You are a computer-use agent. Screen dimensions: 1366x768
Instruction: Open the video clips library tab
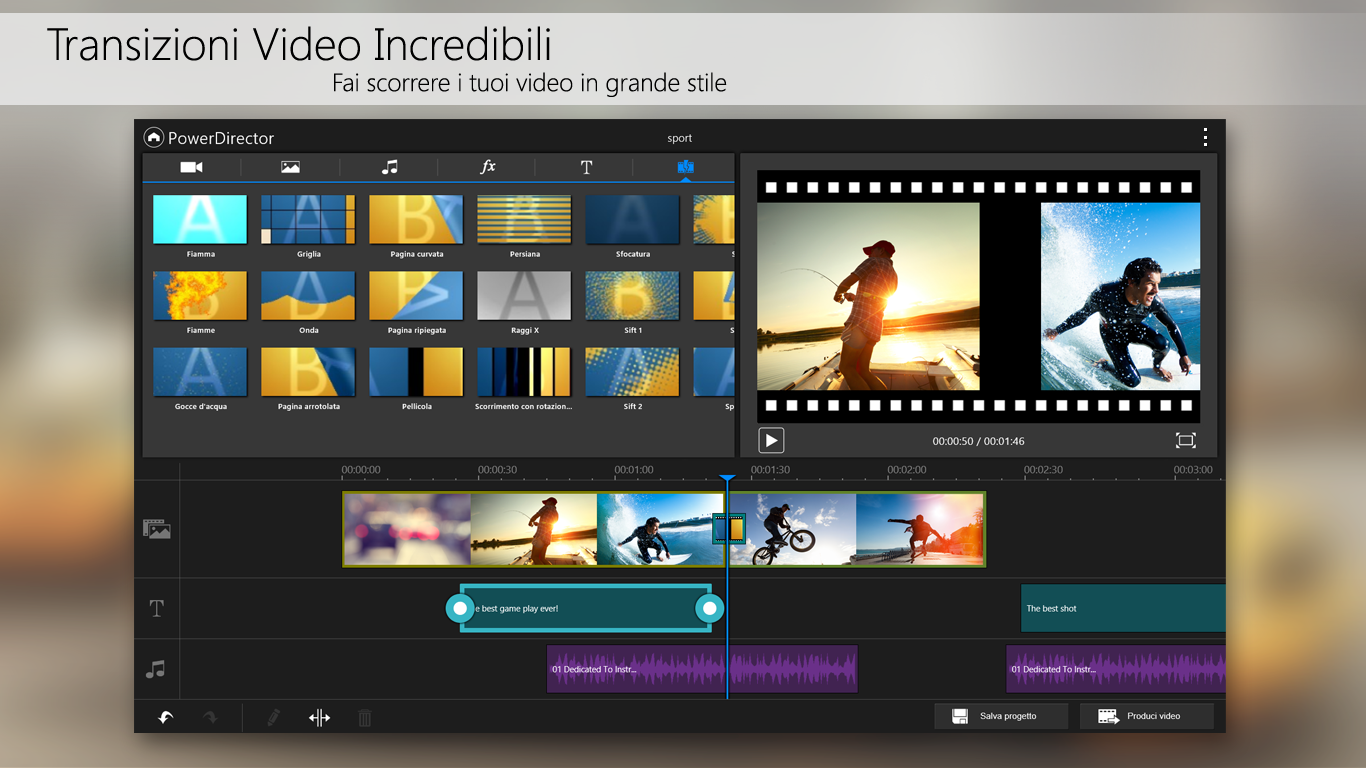[190, 167]
